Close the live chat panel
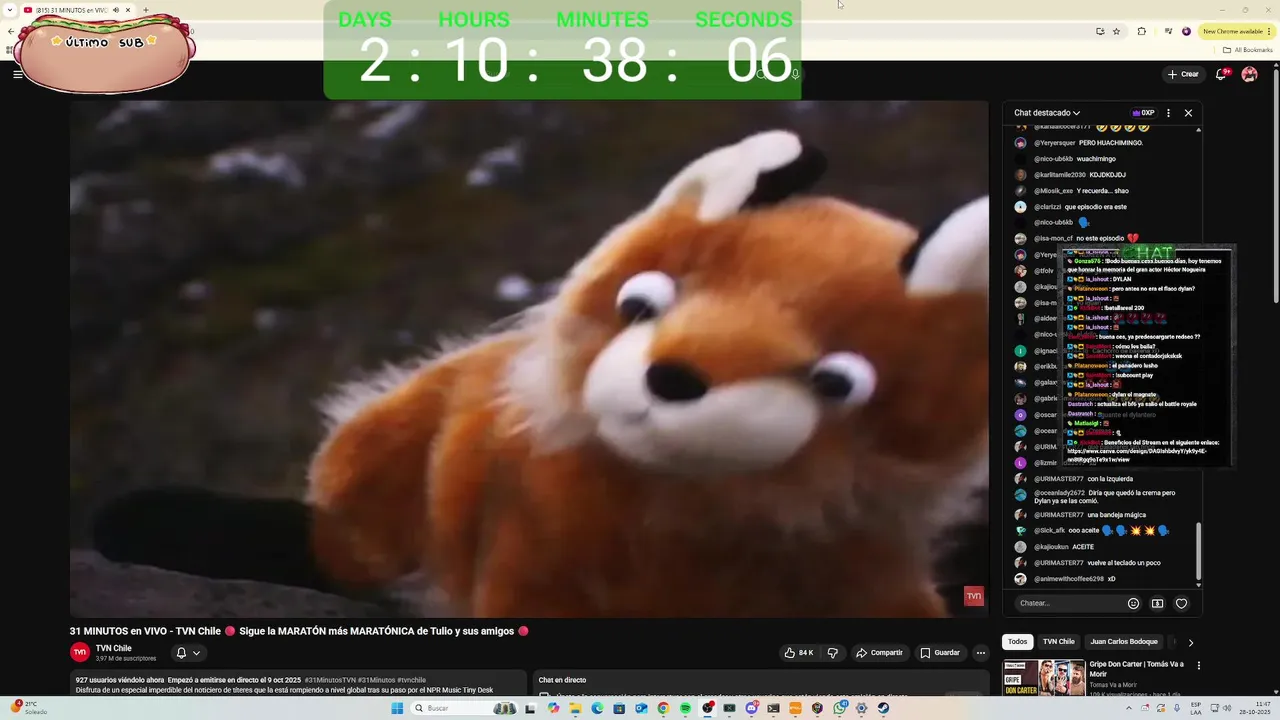The image size is (1280, 720). [x=1188, y=113]
